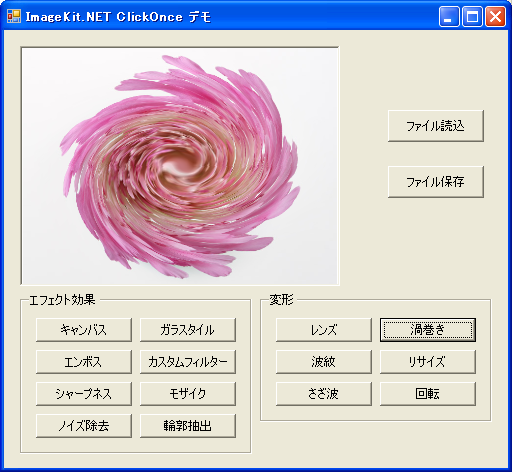Screen dimensions: 512x472
Task: Apply the ガラスタイル effect
Action: coord(188,330)
